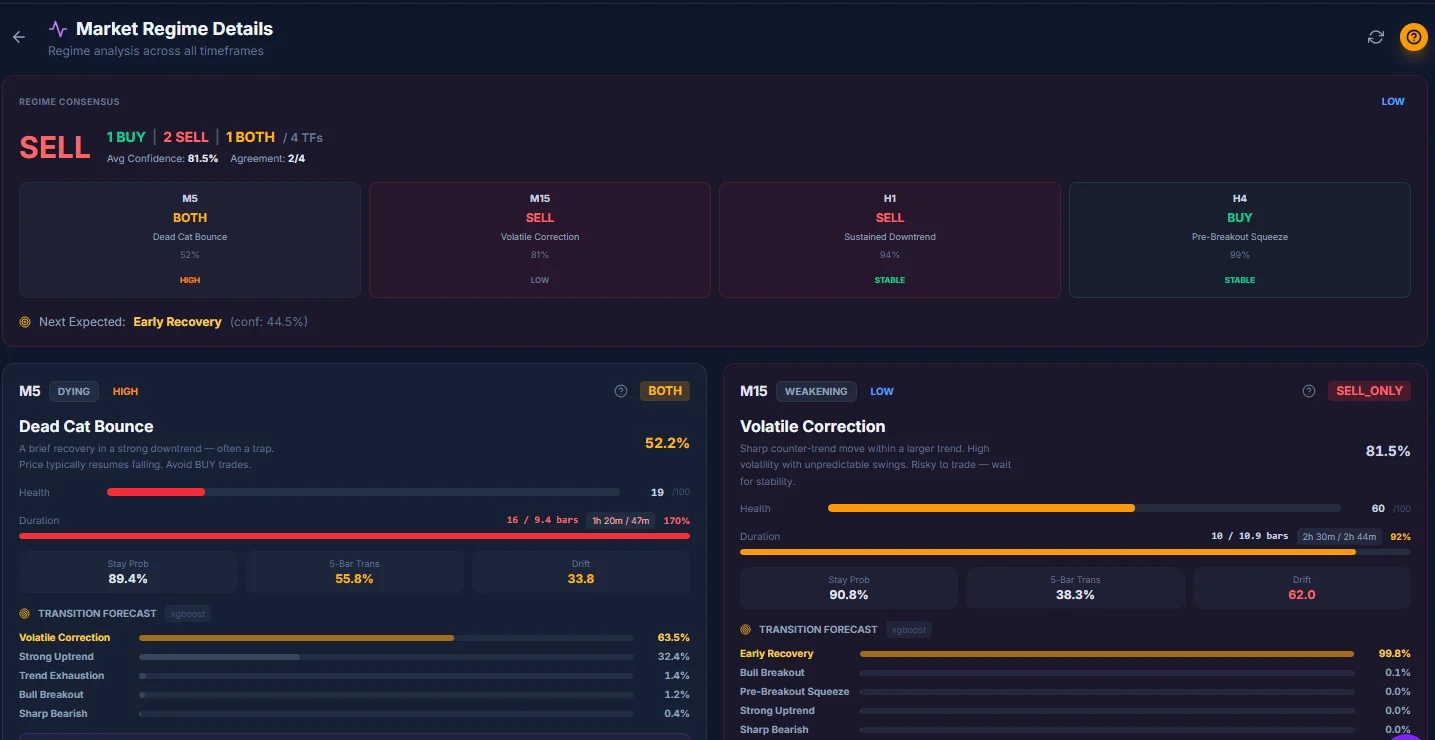Click the Volatile Correction forecast row in M5
The image size is (1435, 740).
coord(354,637)
